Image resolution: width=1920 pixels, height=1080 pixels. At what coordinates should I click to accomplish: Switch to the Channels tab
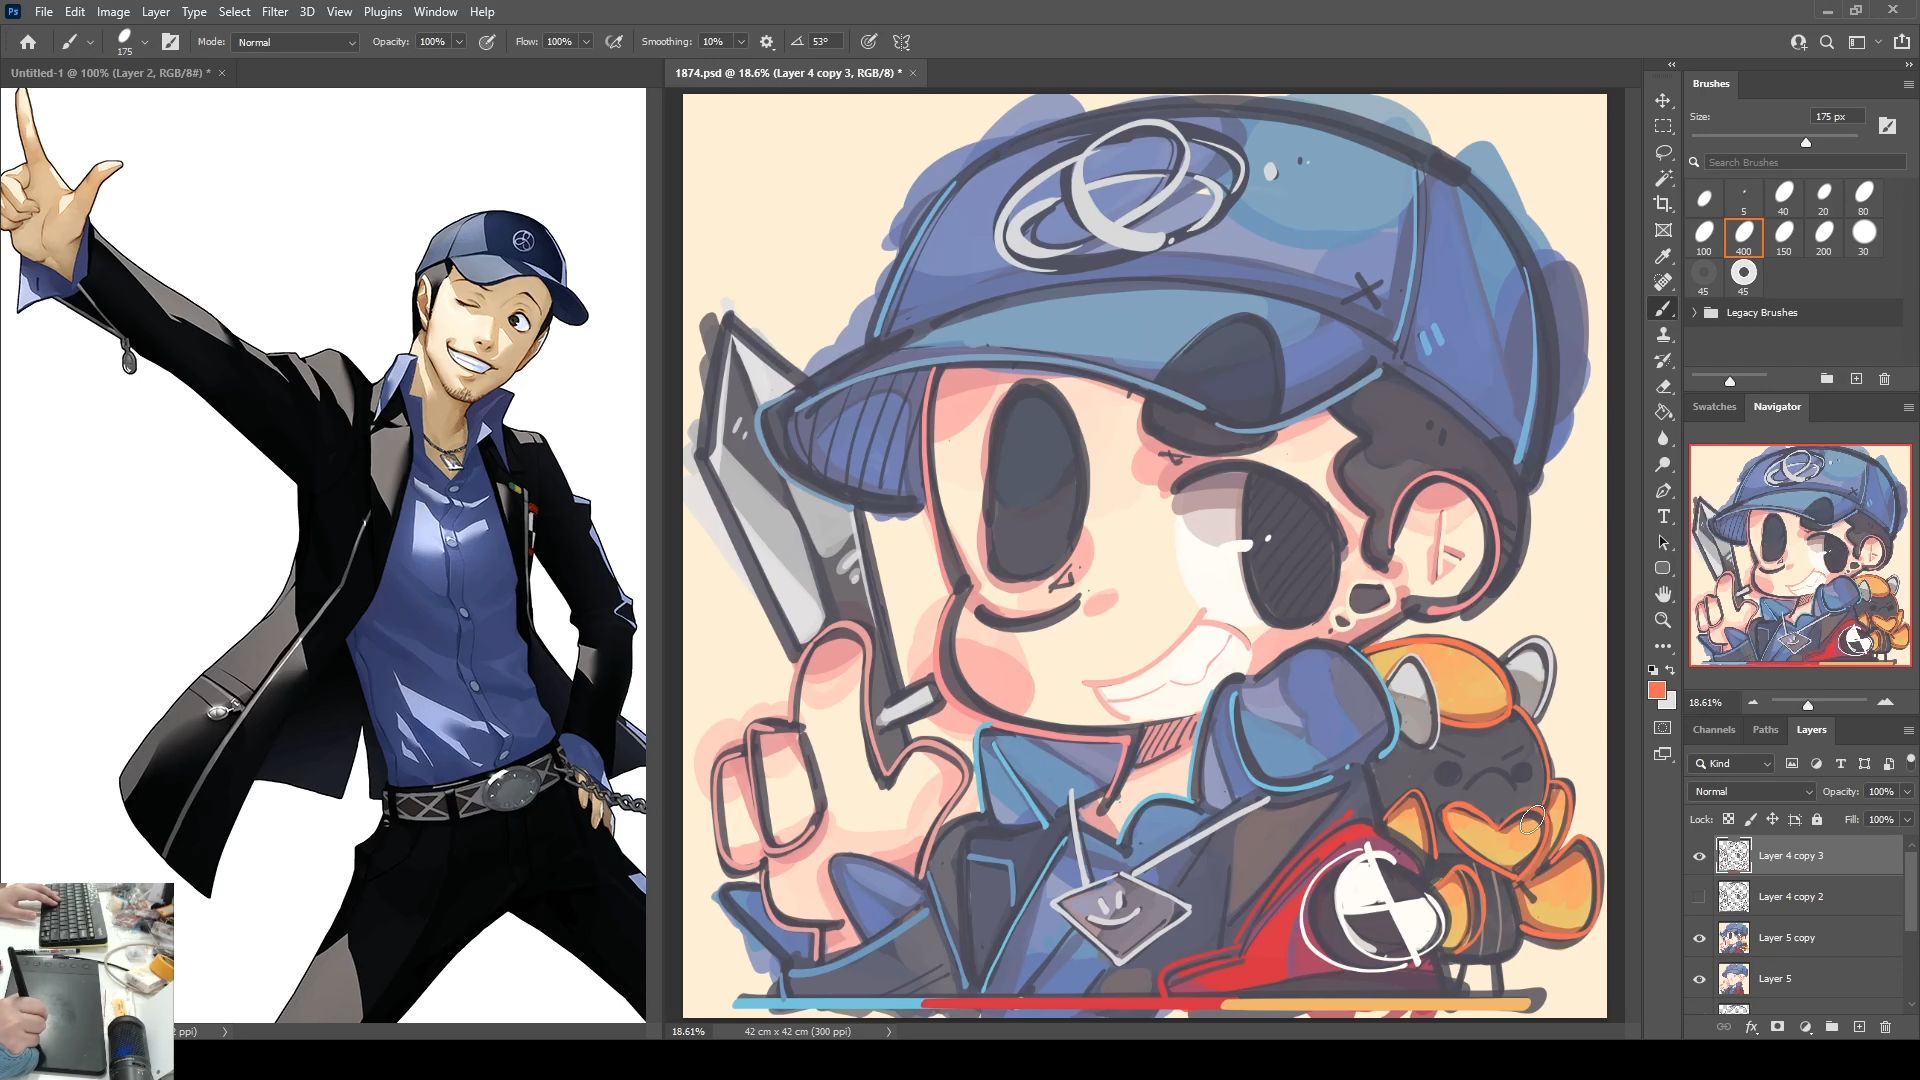click(1714, 729)
